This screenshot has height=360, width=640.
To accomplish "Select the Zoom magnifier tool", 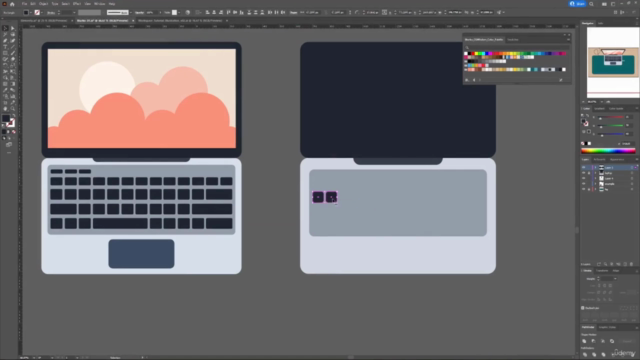I will click(13, 109).
